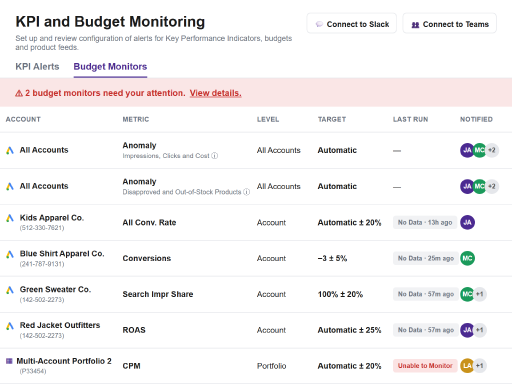Click the portfolio ID (P33454)
The height and width of the screenshot is (384, 512).
tap(33, 371)
